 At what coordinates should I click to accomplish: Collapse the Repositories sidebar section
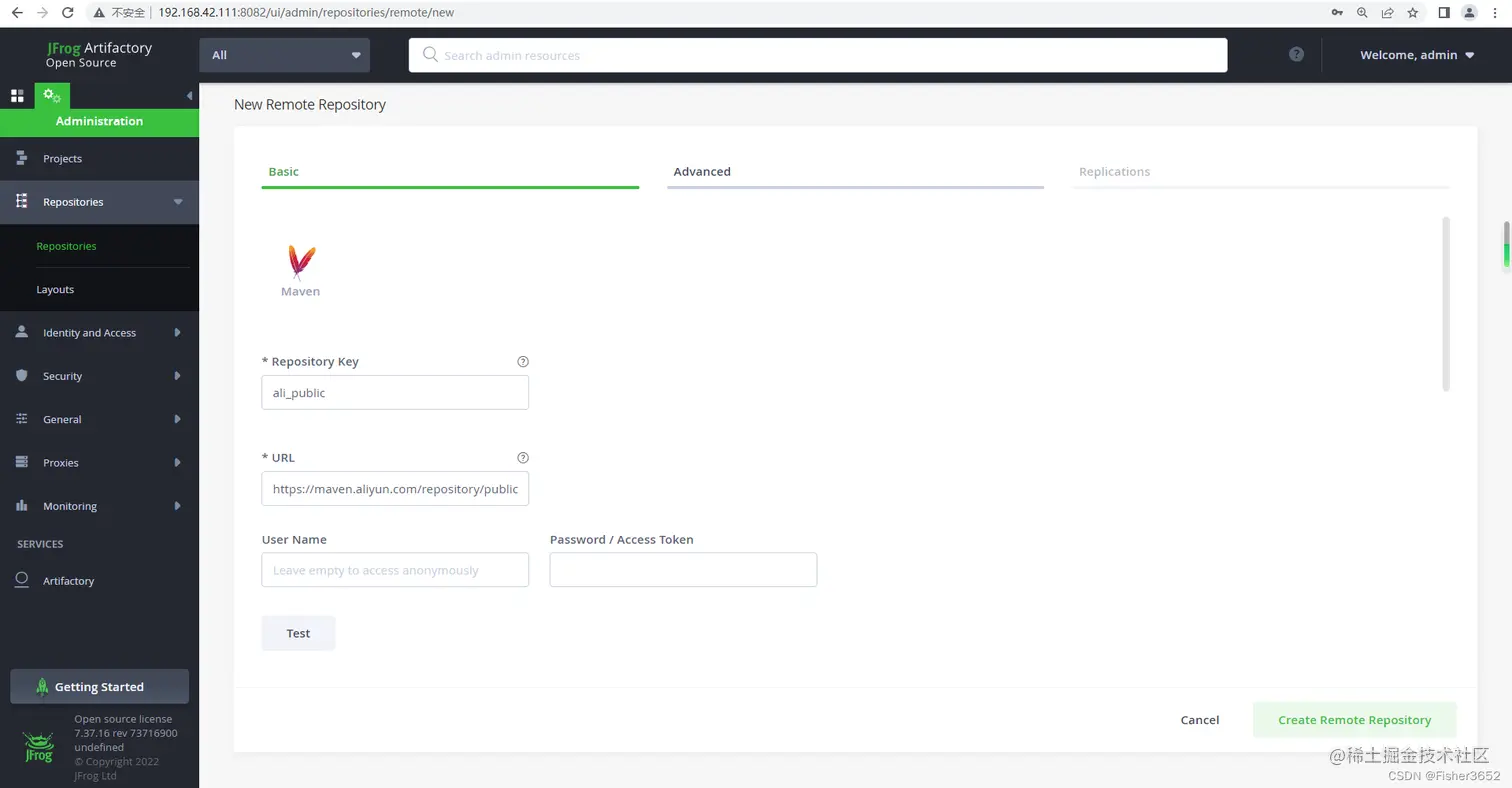pyautogui.click(x=178, y=202)
